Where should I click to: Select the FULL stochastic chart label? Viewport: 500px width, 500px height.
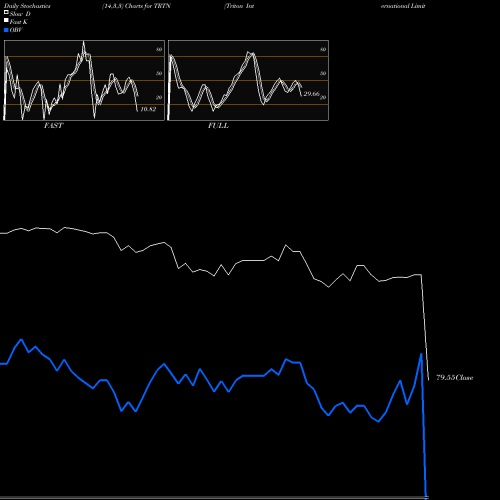218,125
